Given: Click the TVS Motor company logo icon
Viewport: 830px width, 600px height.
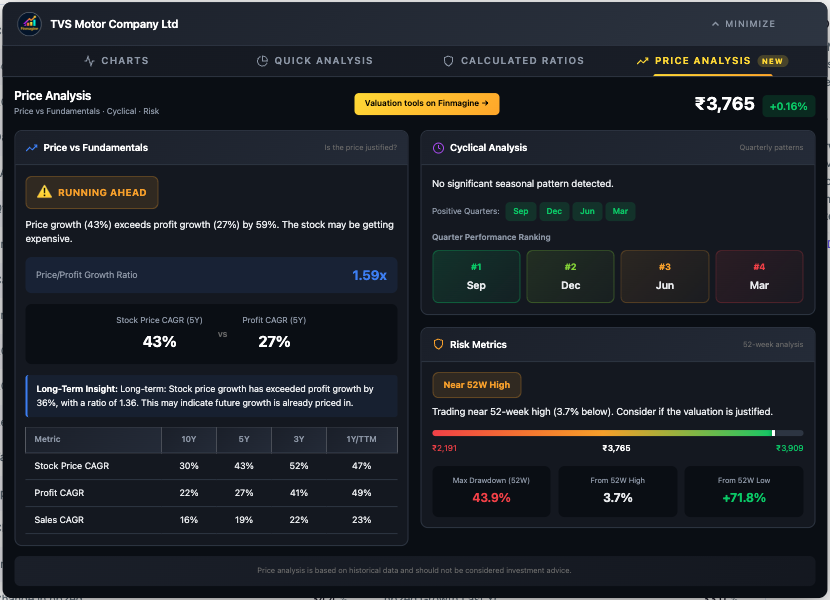Looking at the screenshot, I should click(29, 23).
